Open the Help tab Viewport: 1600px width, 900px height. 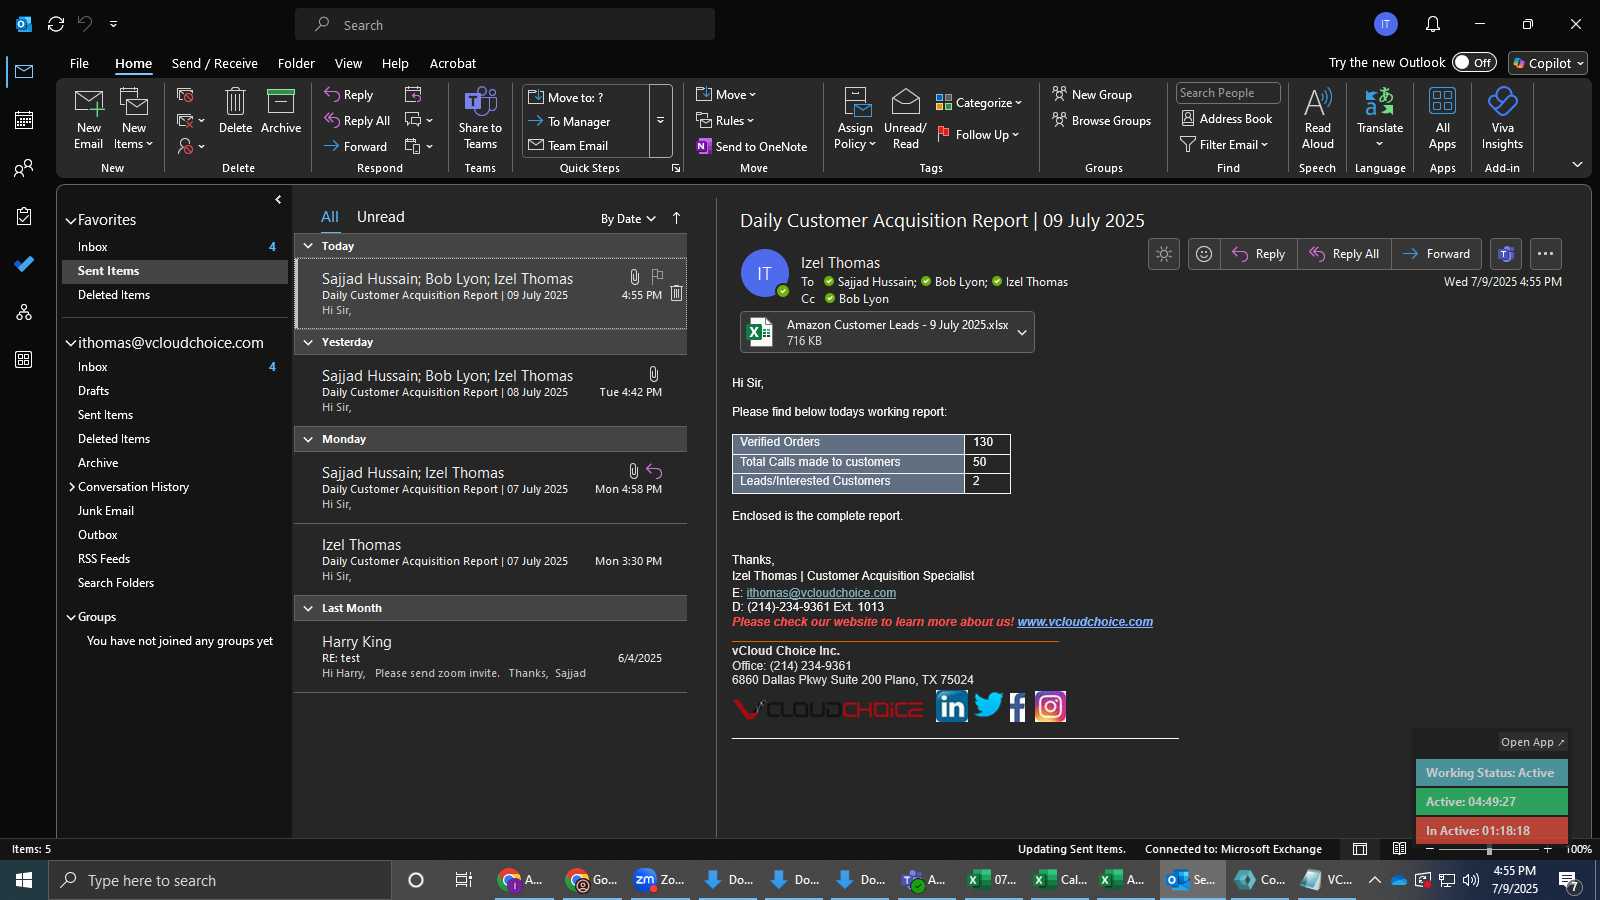395,63
